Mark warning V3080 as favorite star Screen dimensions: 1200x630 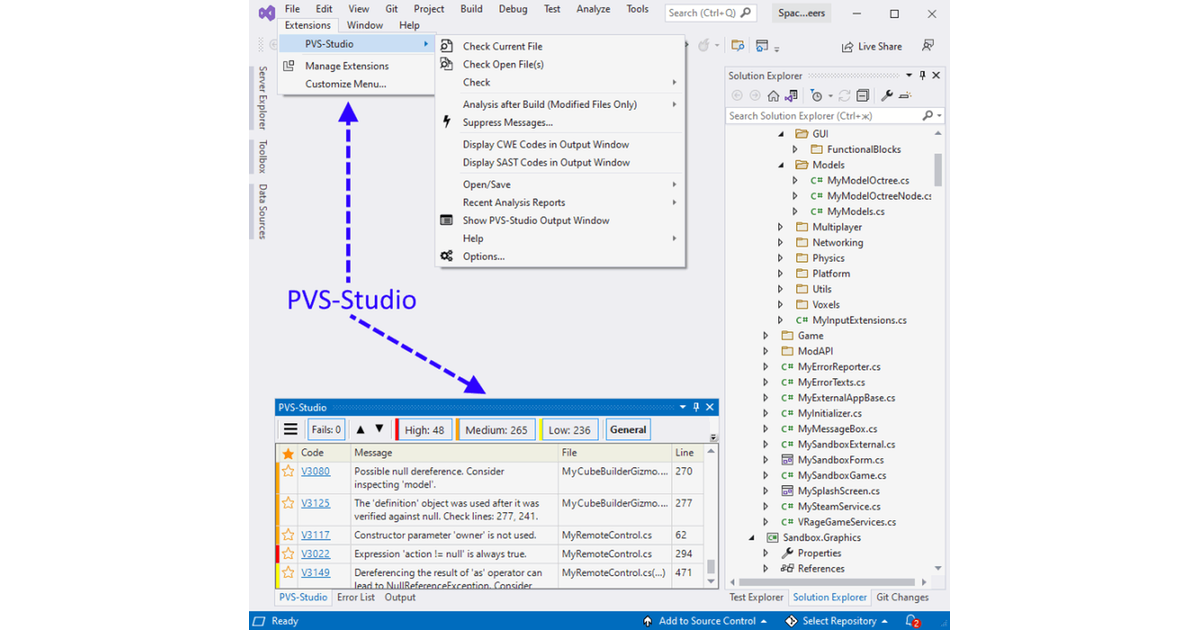[288, 472]
